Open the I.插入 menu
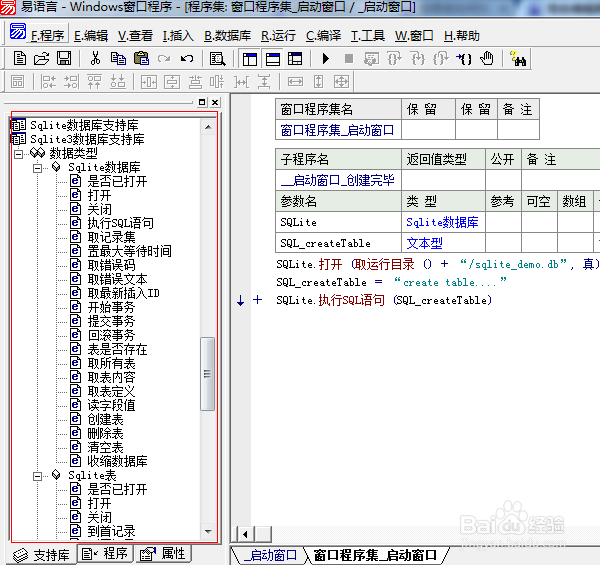 coord(178,36)
